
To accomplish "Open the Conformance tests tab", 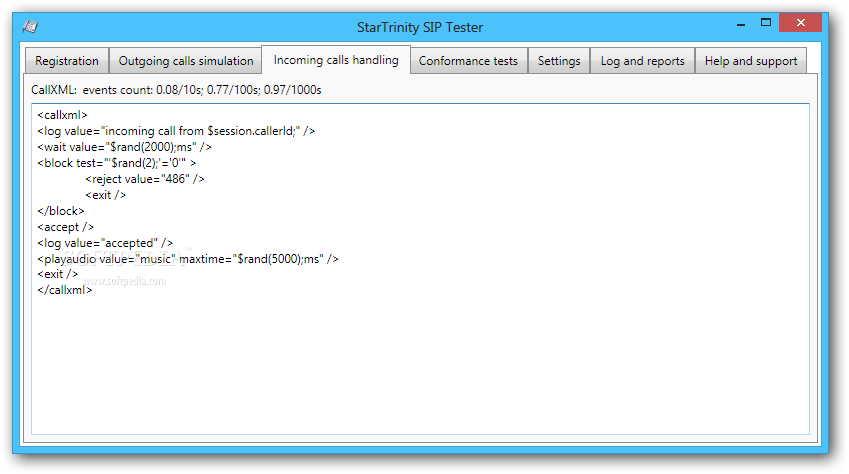I will coord(468,61).
